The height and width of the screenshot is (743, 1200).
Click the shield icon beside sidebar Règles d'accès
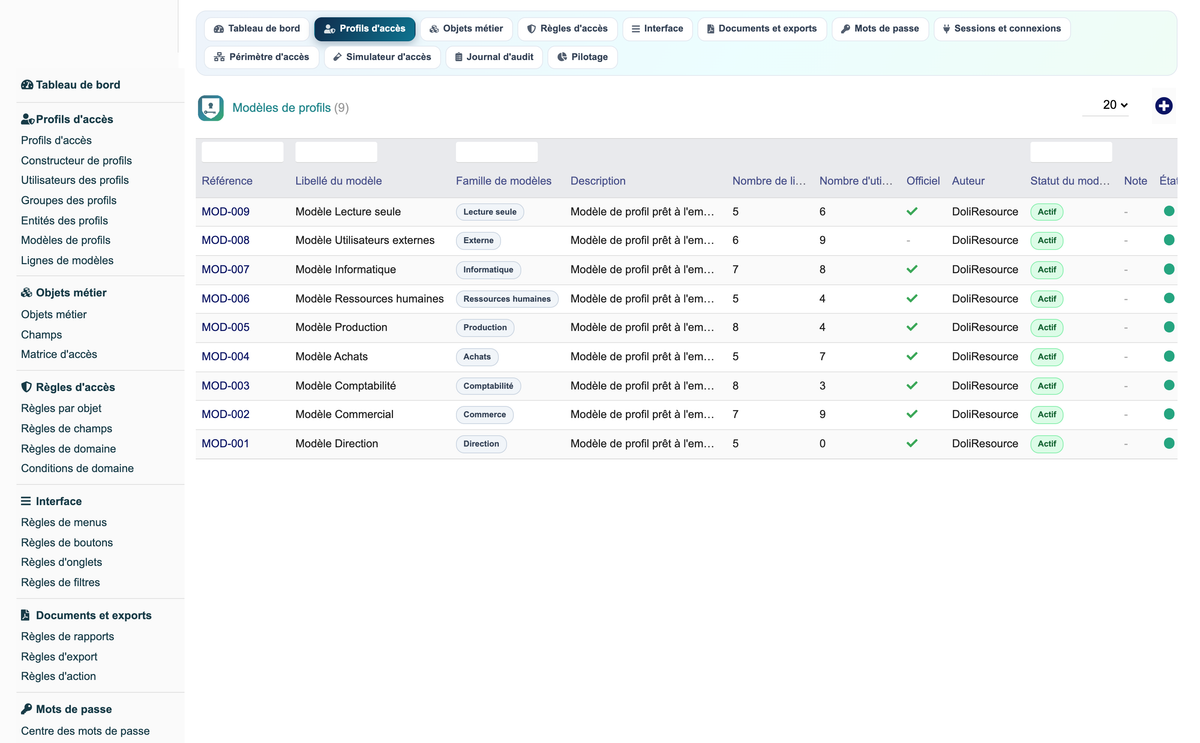(26, 387)
